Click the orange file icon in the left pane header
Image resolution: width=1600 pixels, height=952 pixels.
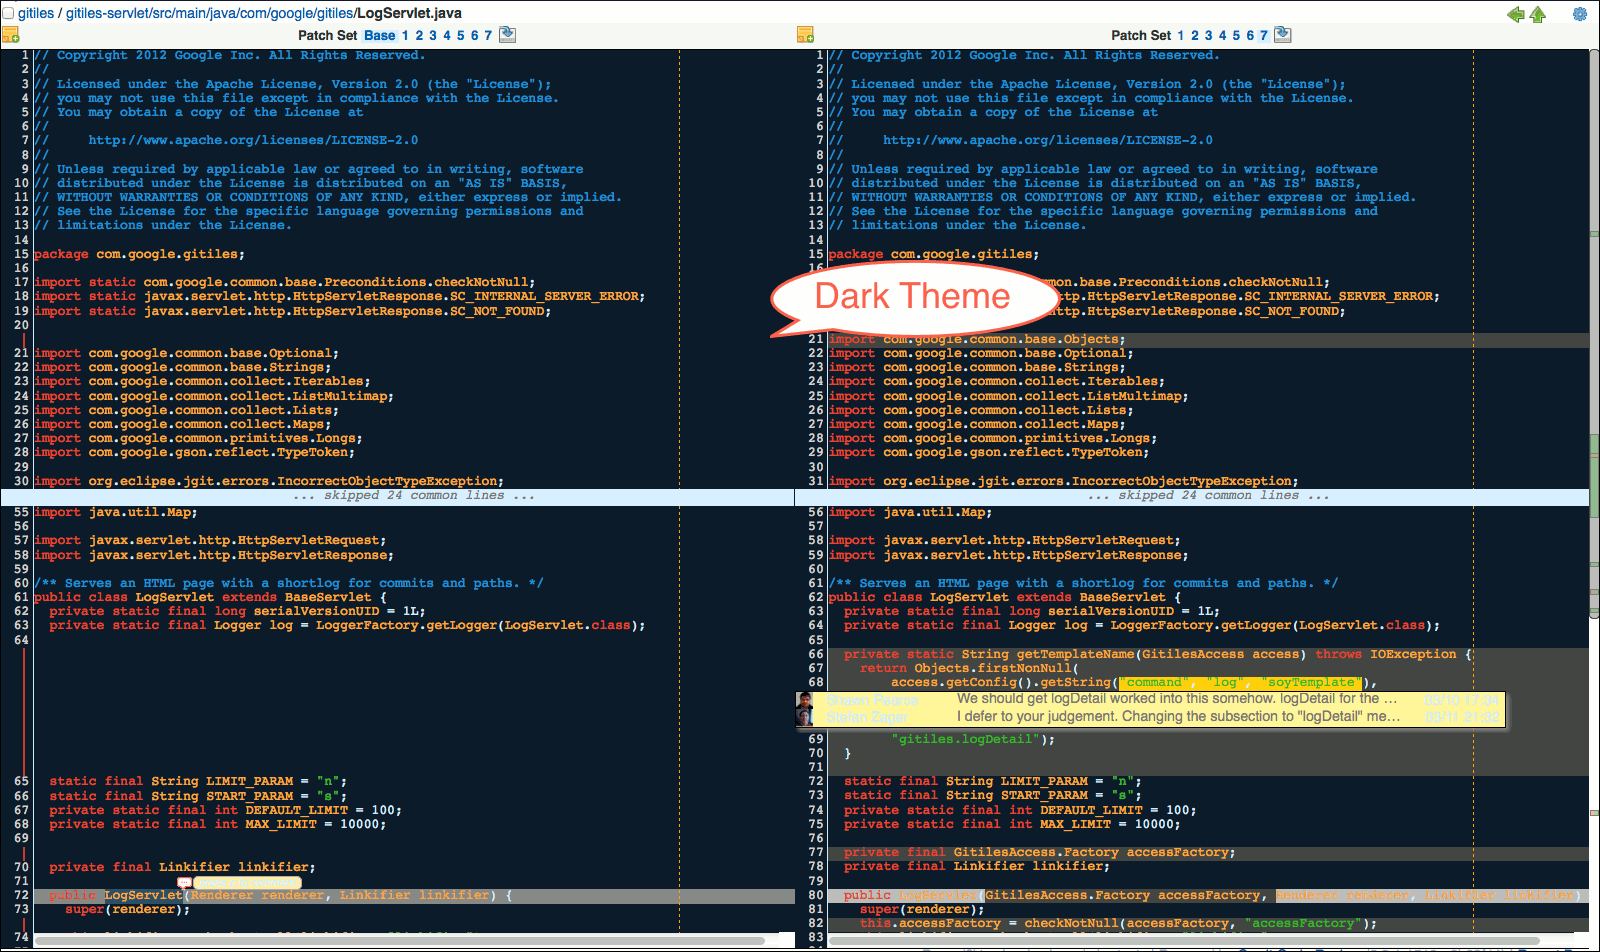coord(12,33)
